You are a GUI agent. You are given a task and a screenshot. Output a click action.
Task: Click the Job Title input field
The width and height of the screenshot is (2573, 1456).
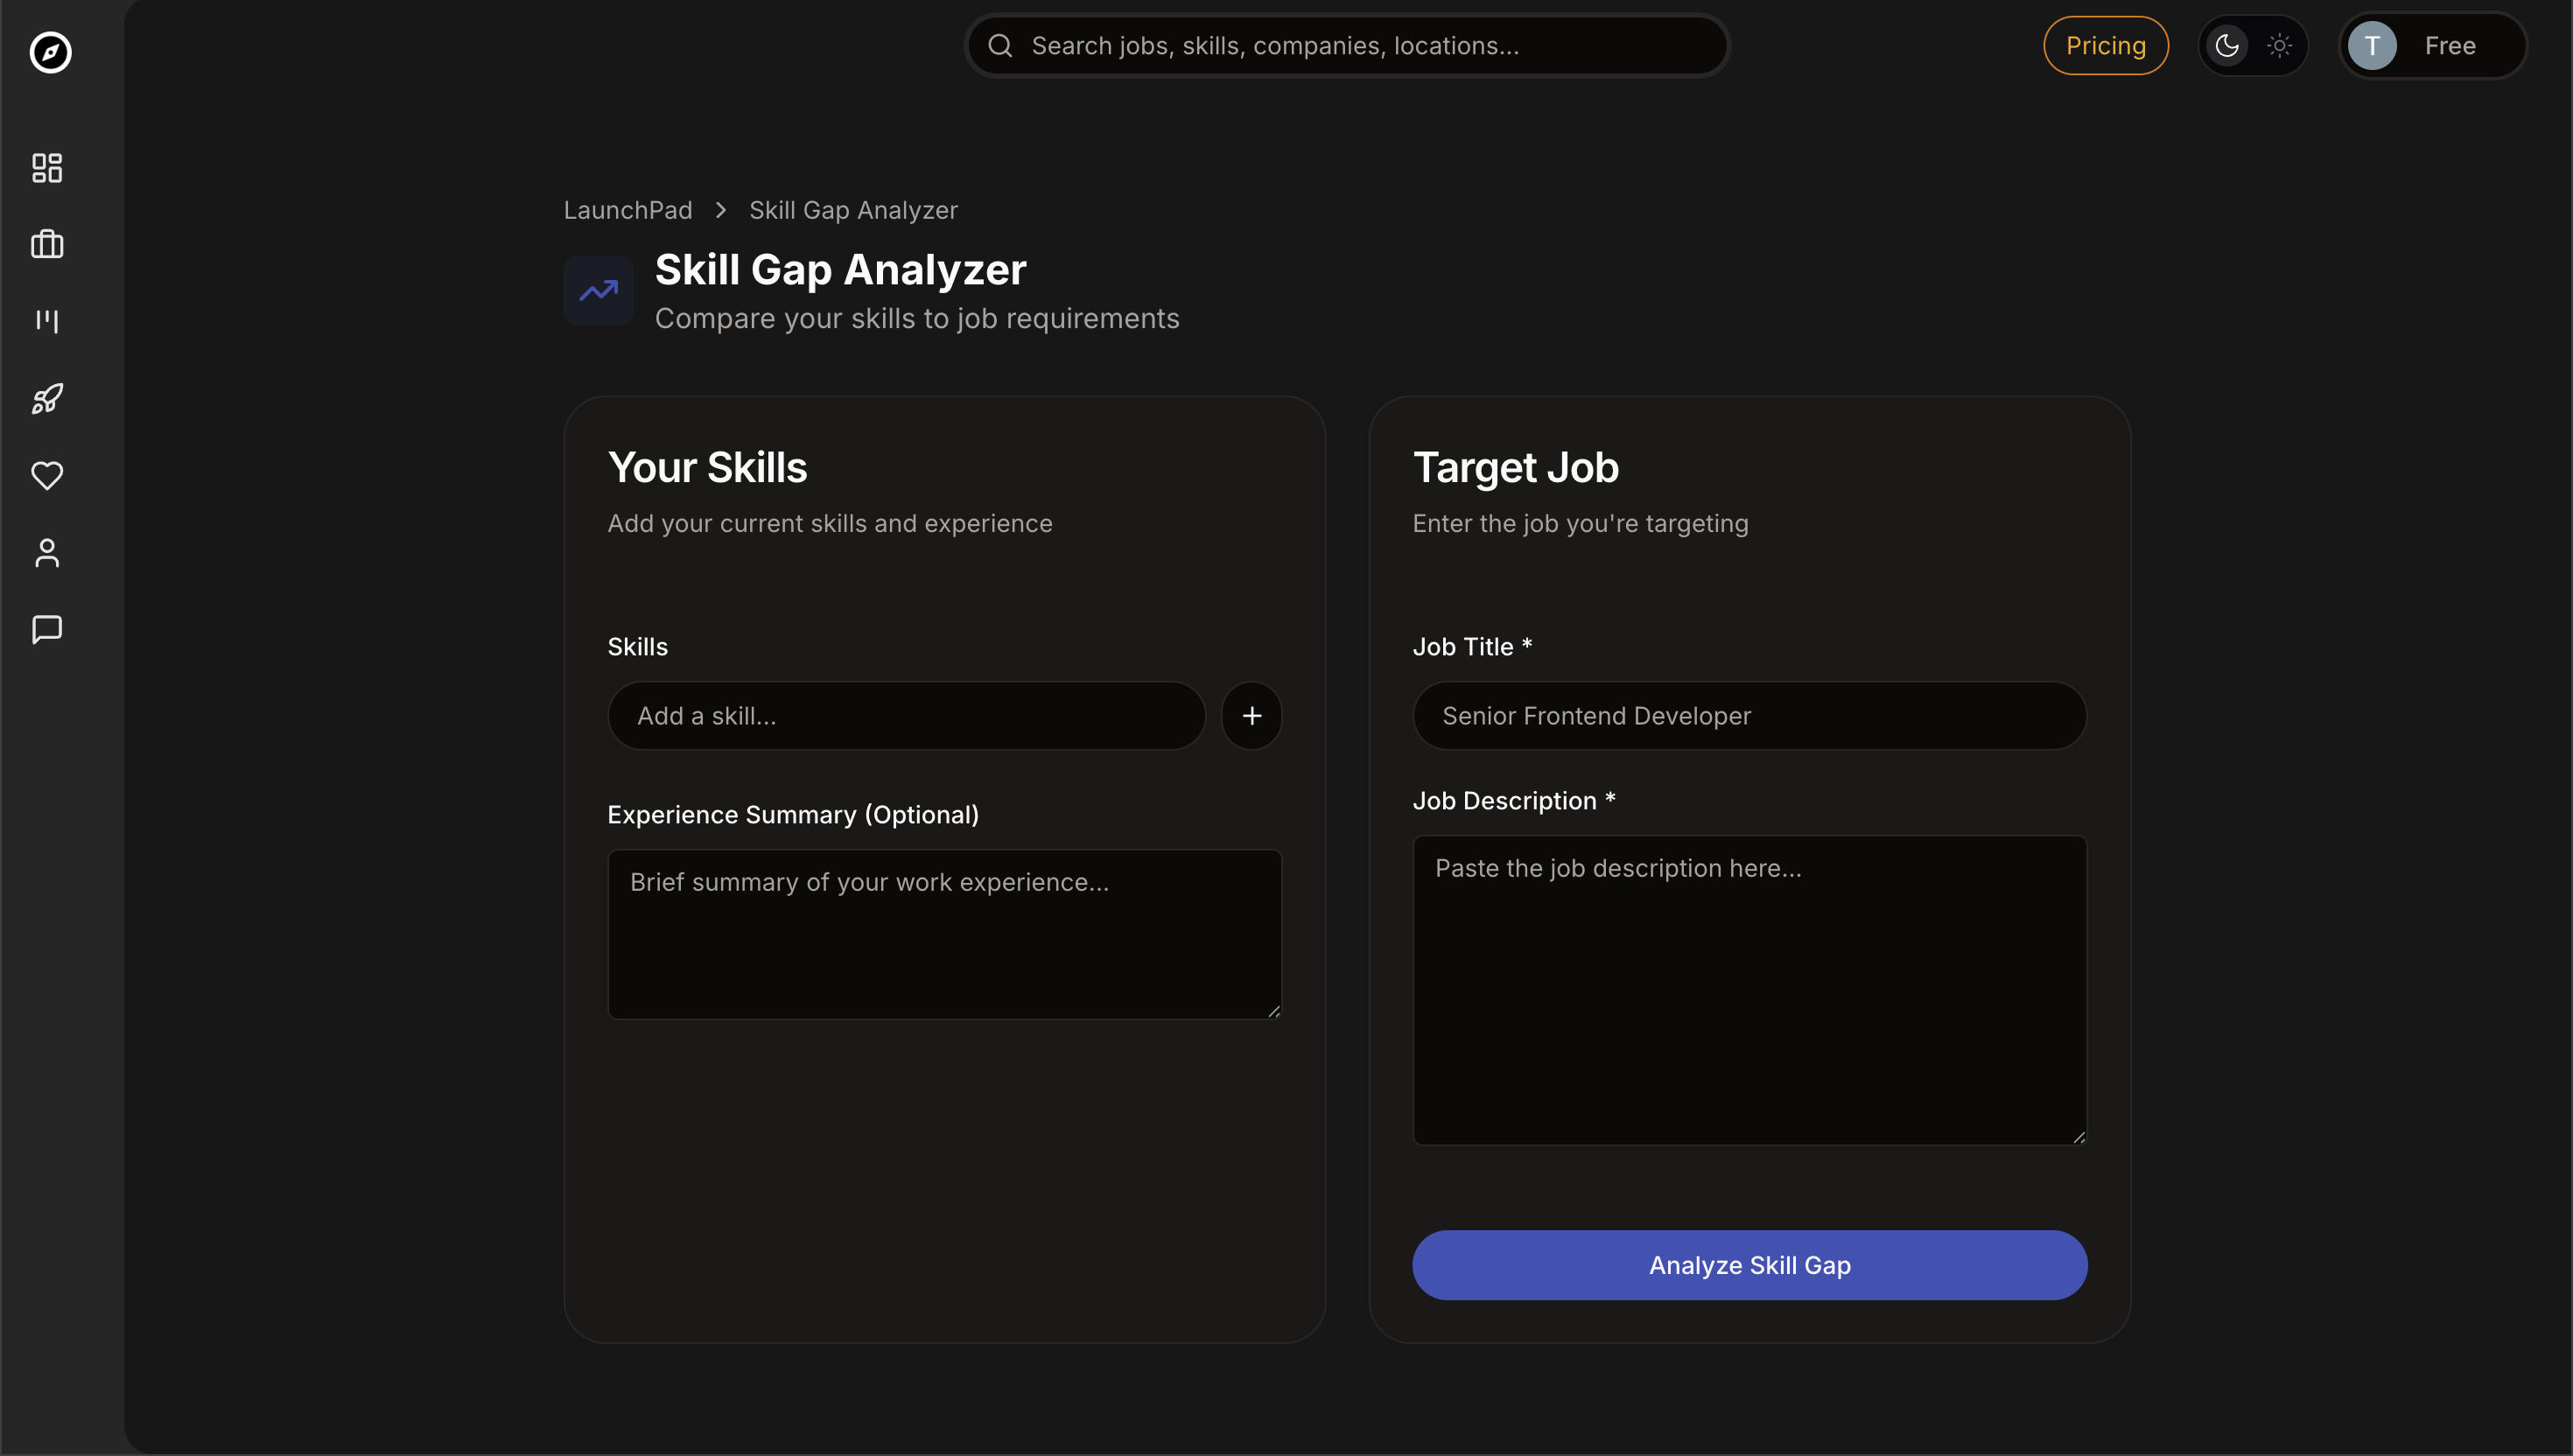point(1749,716)
